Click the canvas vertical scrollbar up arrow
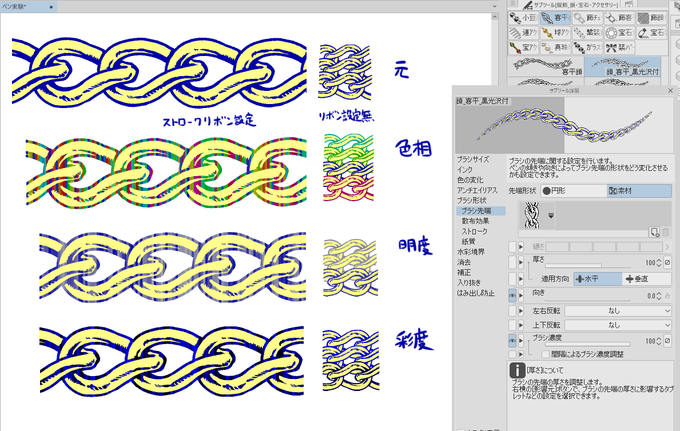The width and height of the screenshot is (680, 431). [495, 16]
